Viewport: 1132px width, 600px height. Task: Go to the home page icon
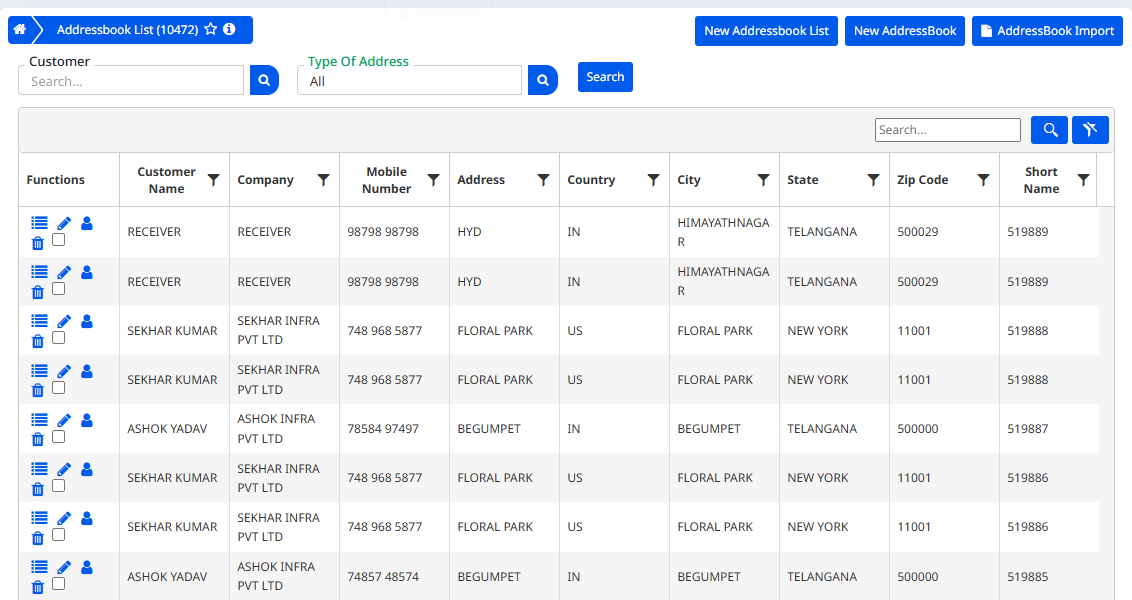pos(19,30)
